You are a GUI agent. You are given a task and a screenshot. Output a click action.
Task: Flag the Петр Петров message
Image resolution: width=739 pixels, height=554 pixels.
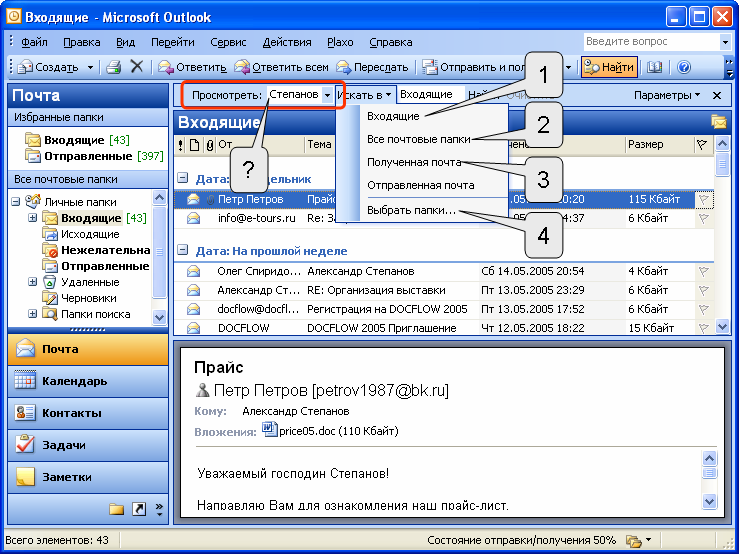point(703,199)
